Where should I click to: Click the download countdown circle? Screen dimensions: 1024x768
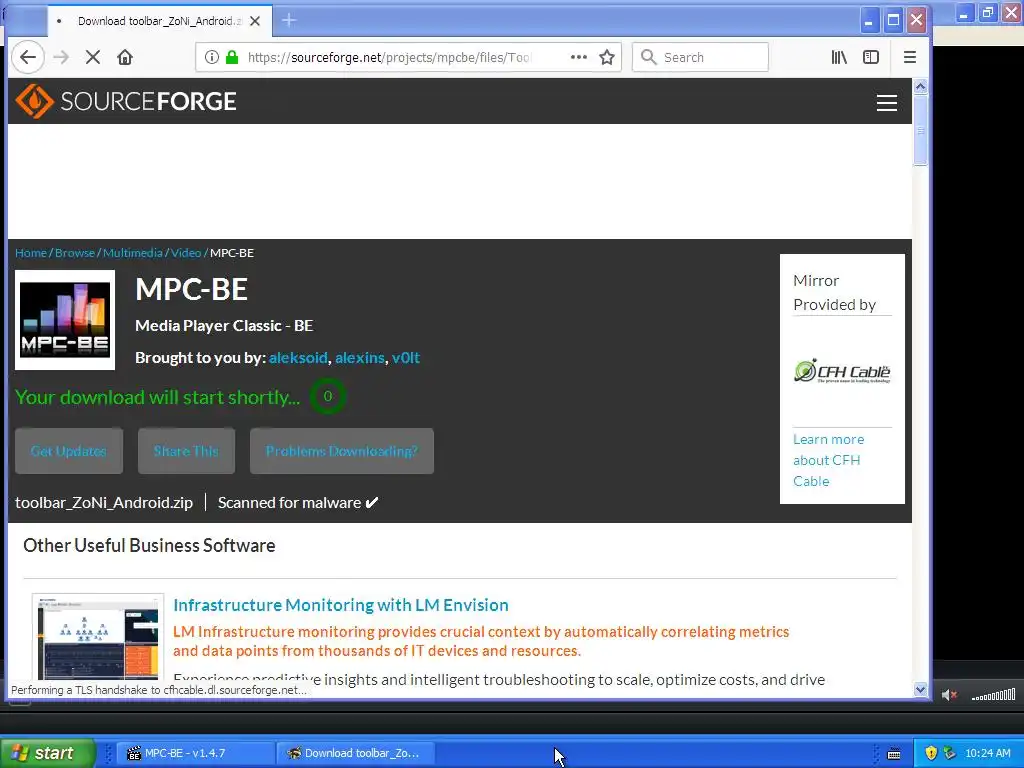[328, 396]
